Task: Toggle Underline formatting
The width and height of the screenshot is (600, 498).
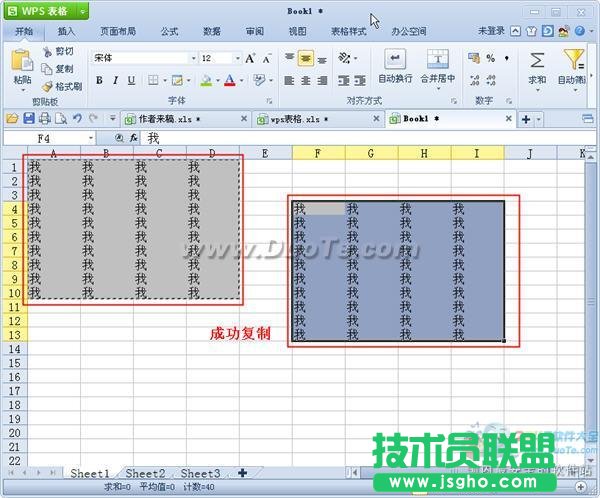Action: tap(131, 80)
